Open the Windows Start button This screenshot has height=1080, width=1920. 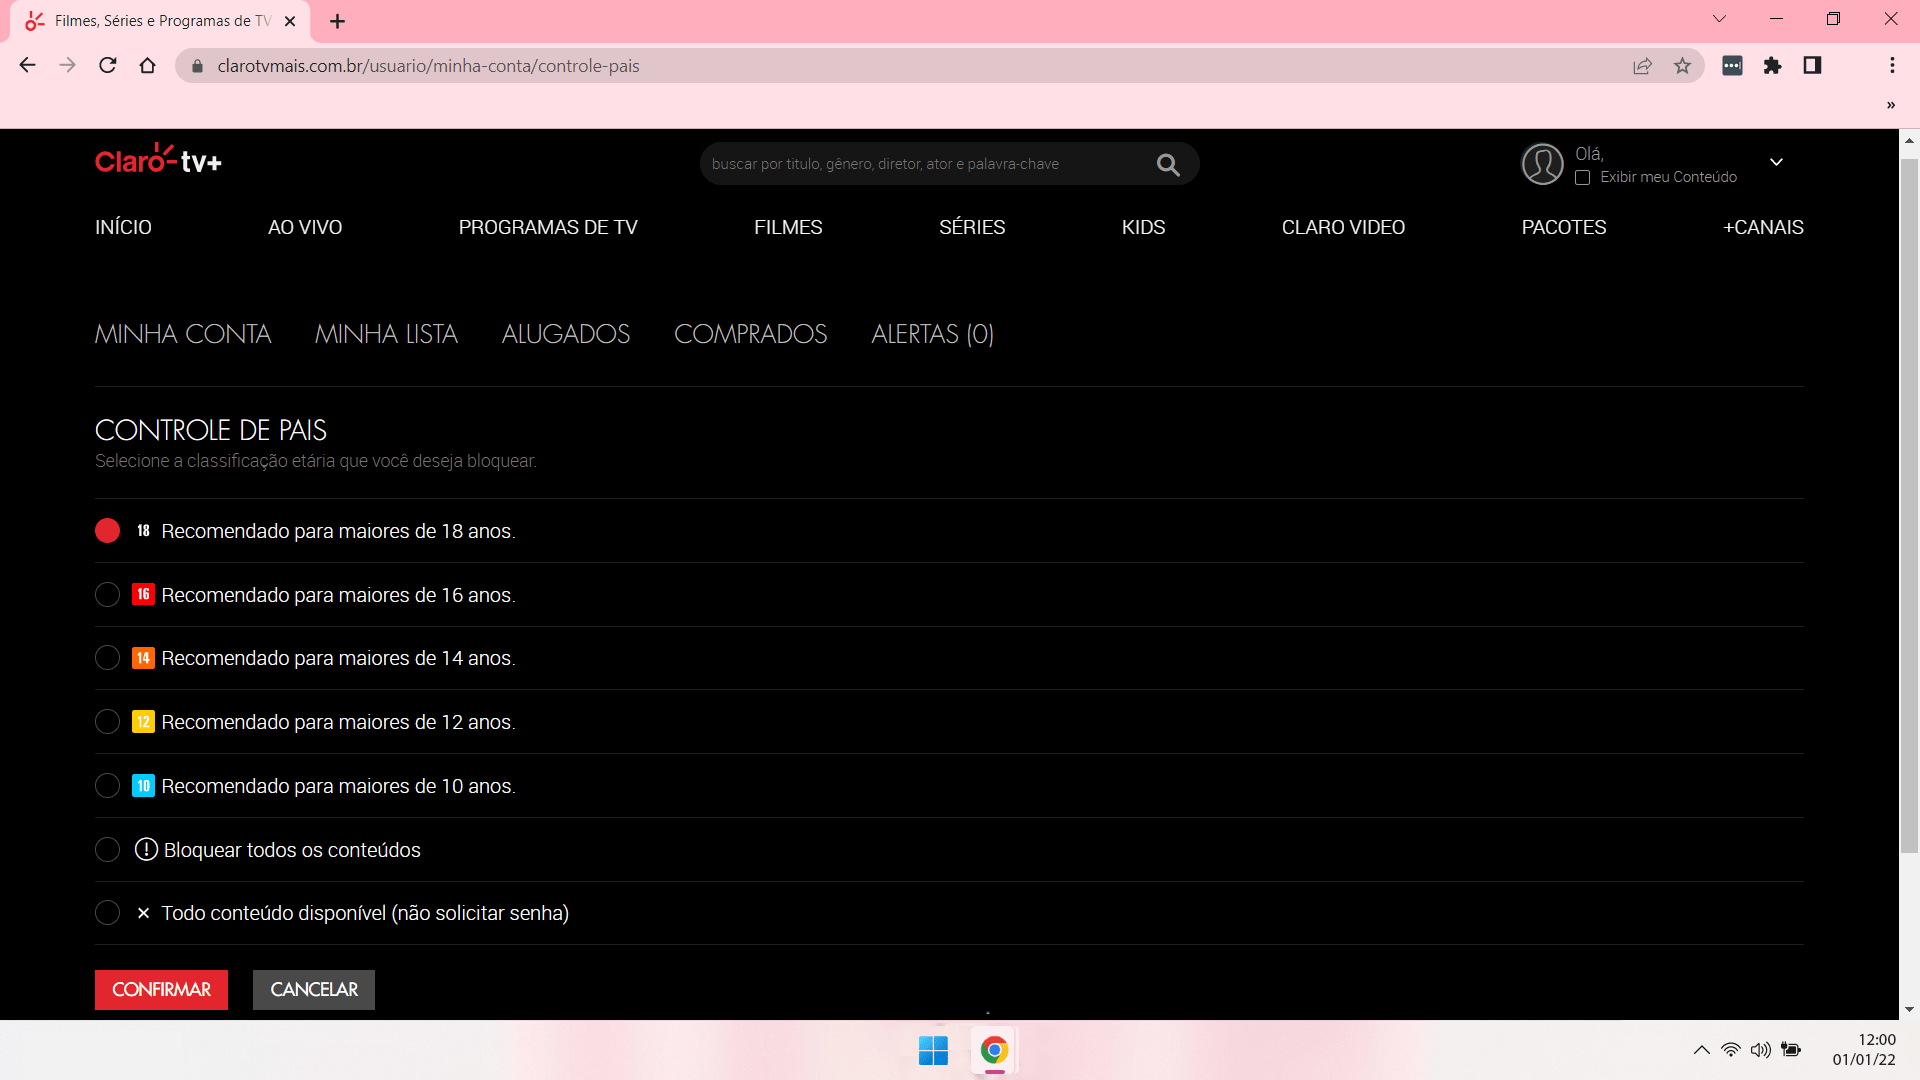point(933,1051)
